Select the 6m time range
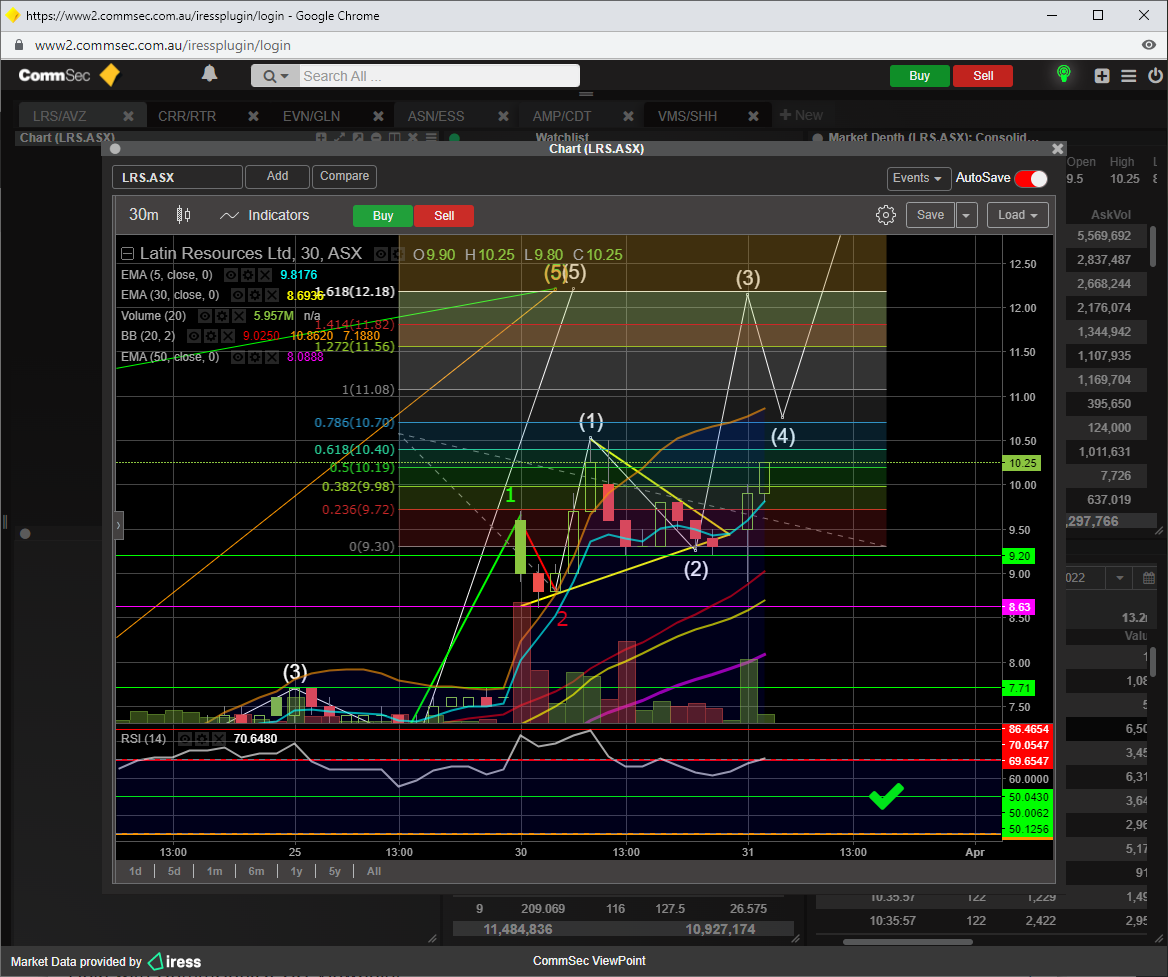 256,871
